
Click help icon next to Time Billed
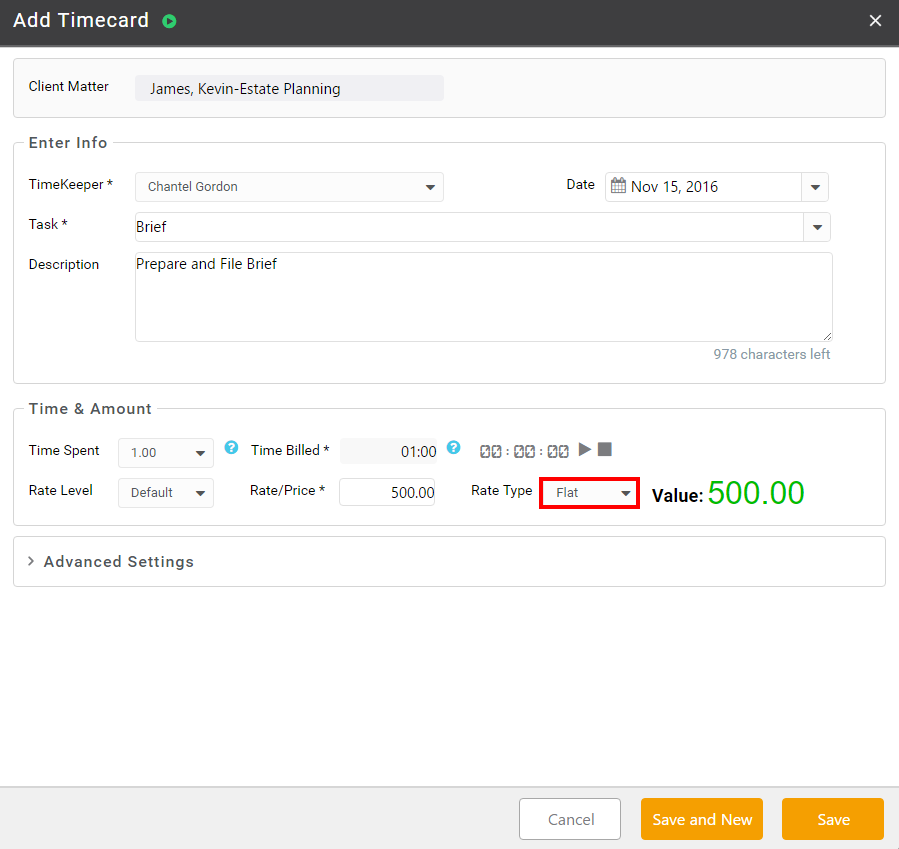click(454, 448)
